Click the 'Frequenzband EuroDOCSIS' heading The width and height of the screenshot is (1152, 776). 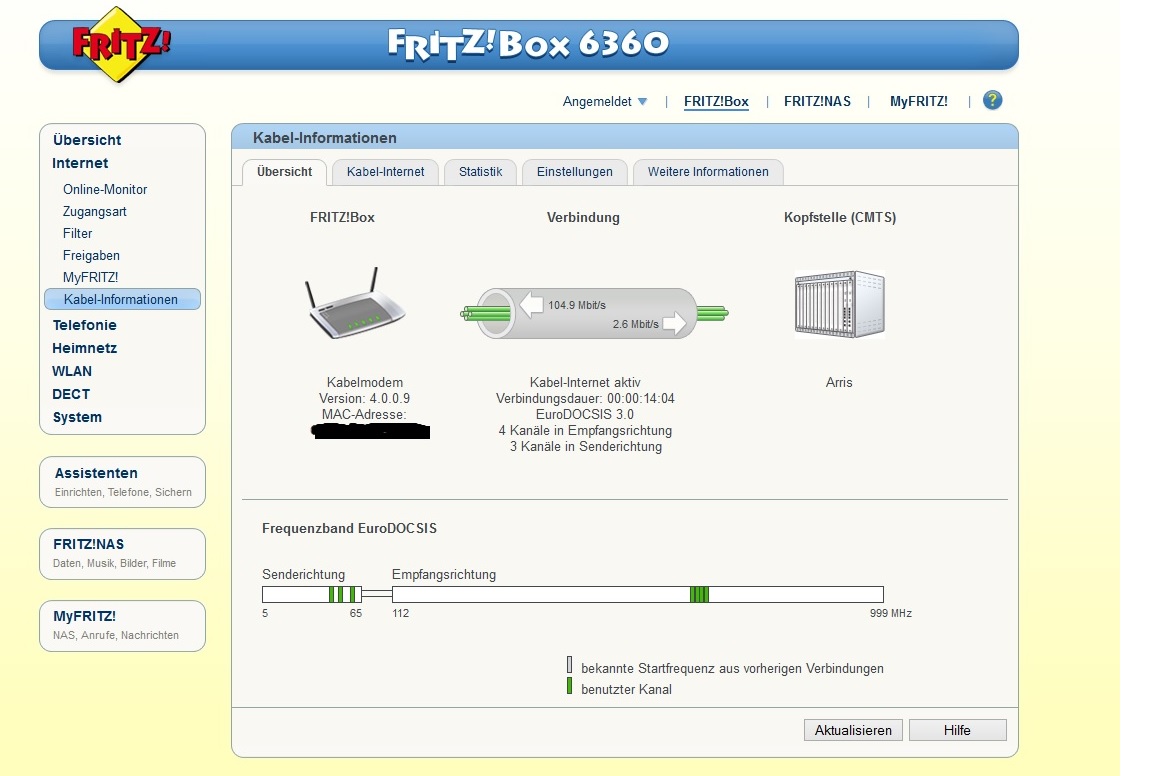click(x=349, y=528)
